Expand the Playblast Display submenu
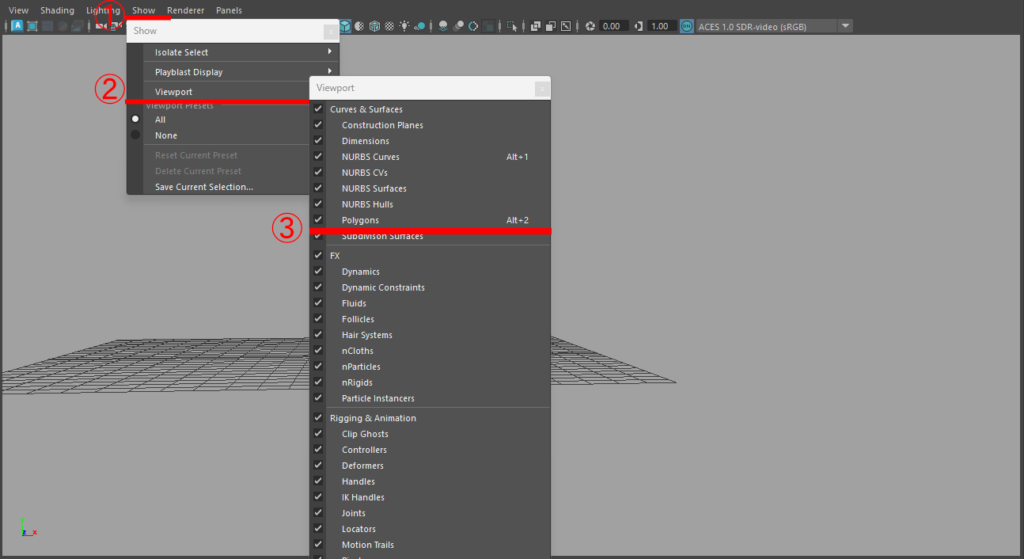 pos(232,72)
